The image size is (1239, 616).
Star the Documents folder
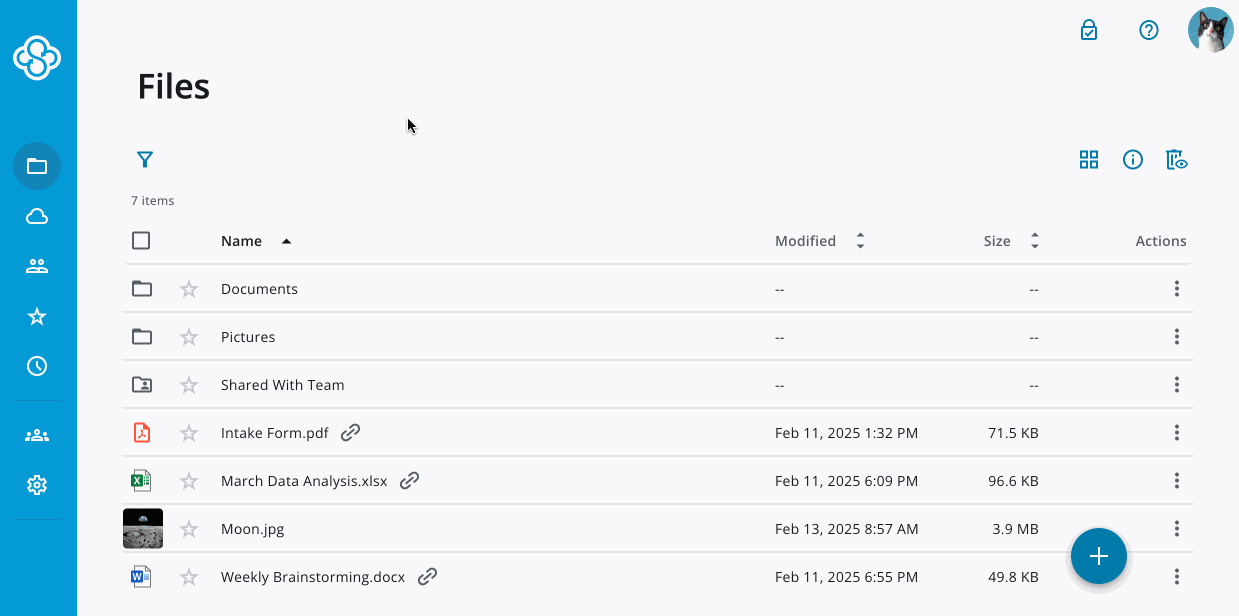(x=189, y=289)
